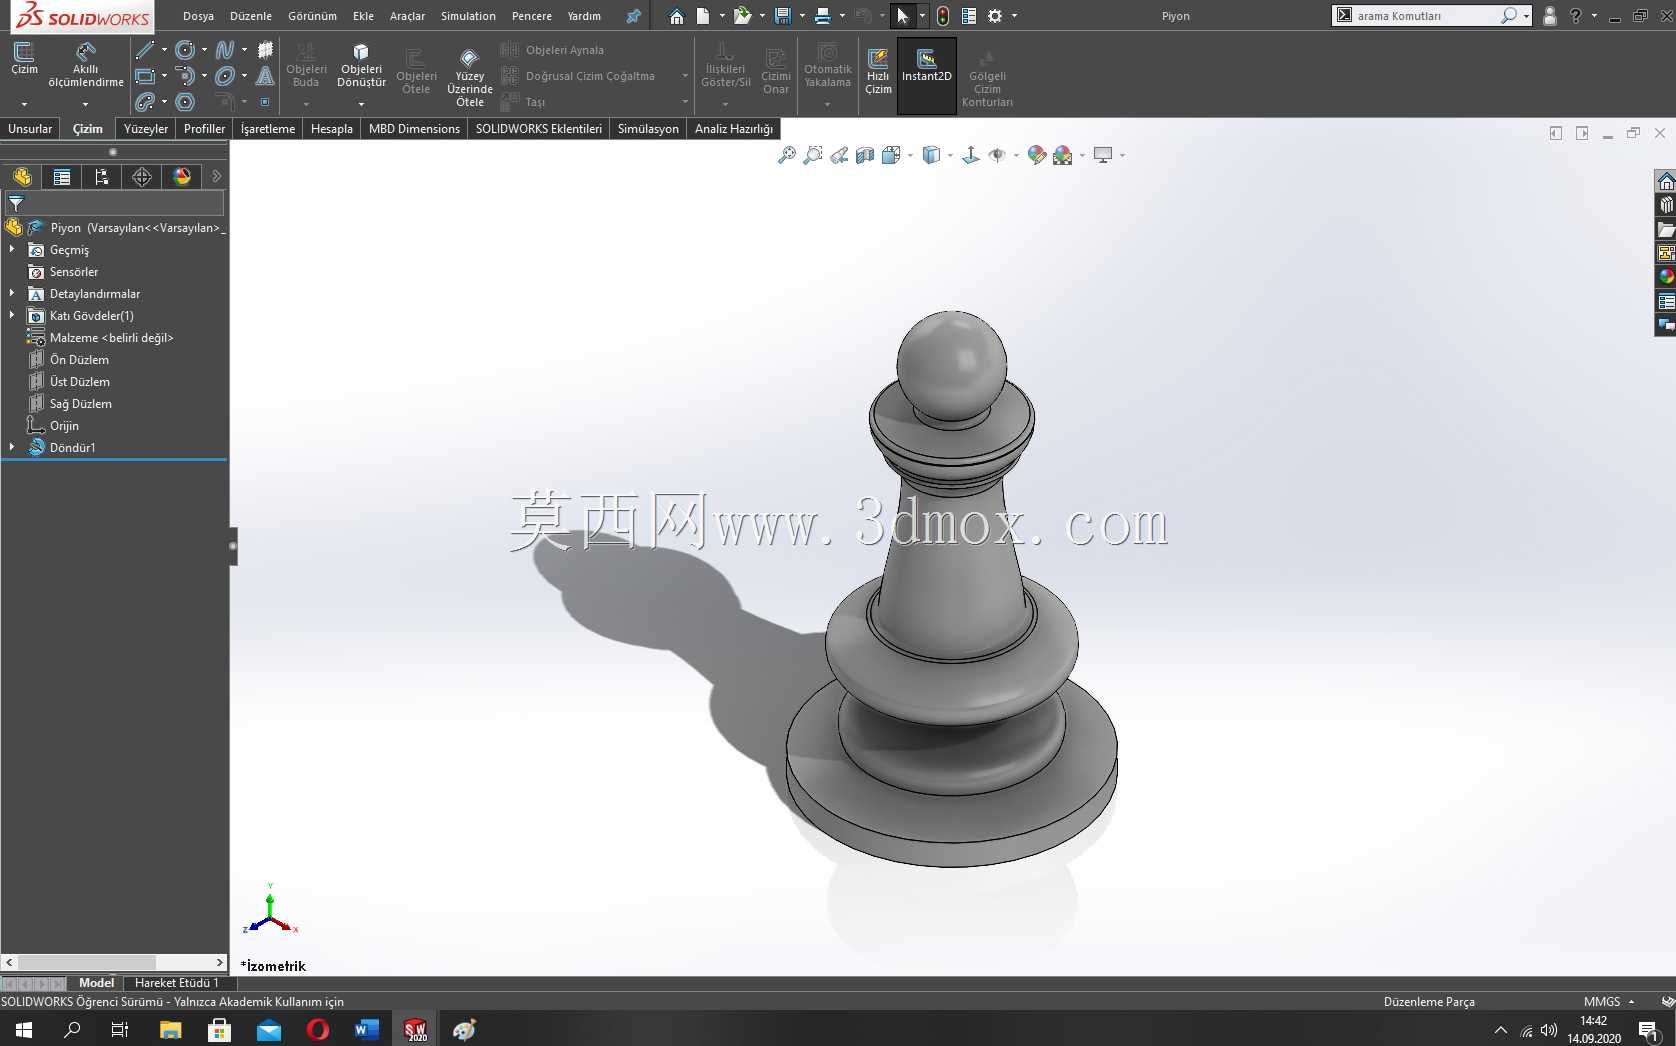Image resolution: width=1676 pixels, height=1046 pixels.
Task: Open the Dosya menu
Action: (x=198, y=16)
